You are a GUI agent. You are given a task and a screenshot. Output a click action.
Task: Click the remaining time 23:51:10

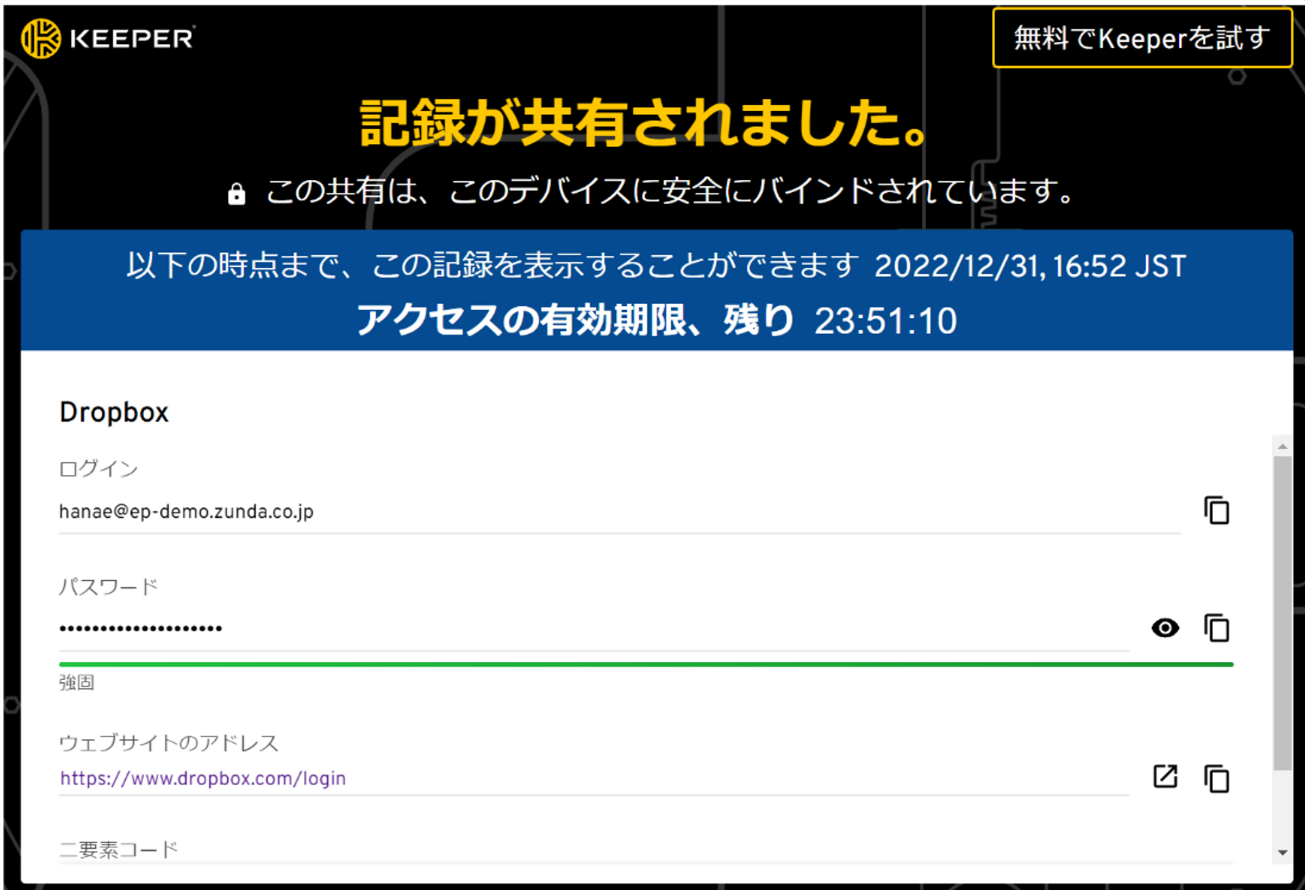click(885, 321)
